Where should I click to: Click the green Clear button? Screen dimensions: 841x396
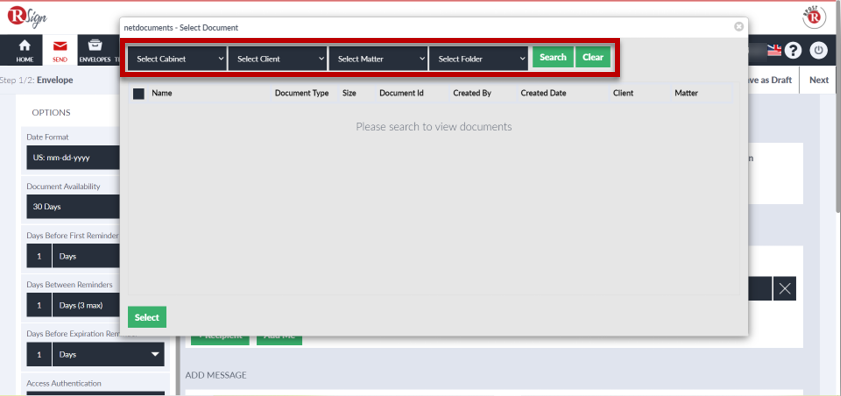coord(593,57)
